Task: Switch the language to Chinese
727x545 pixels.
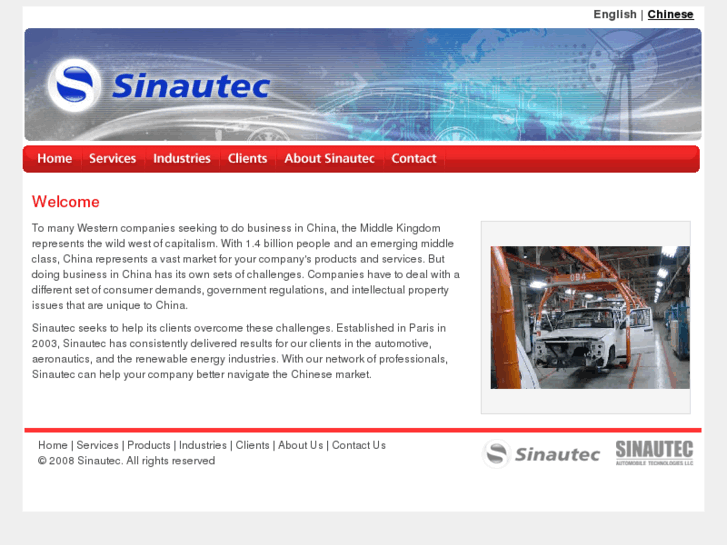Action: click(670, 14)
